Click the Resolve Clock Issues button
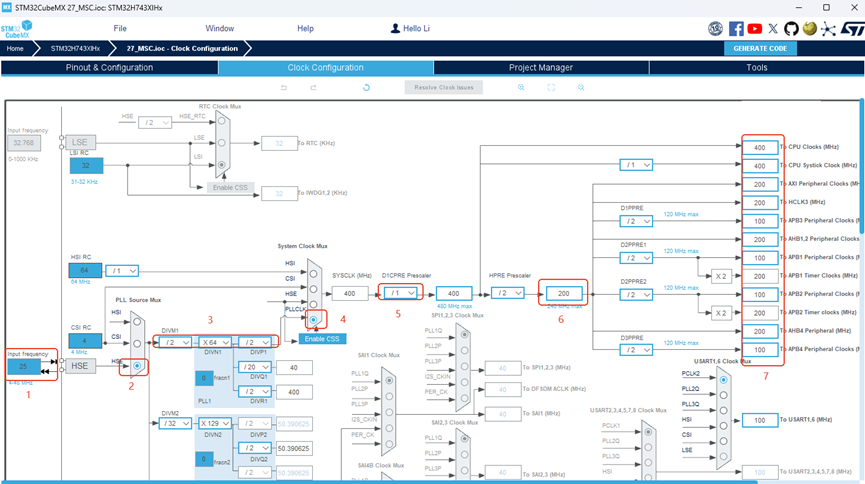 coord(444,87)
